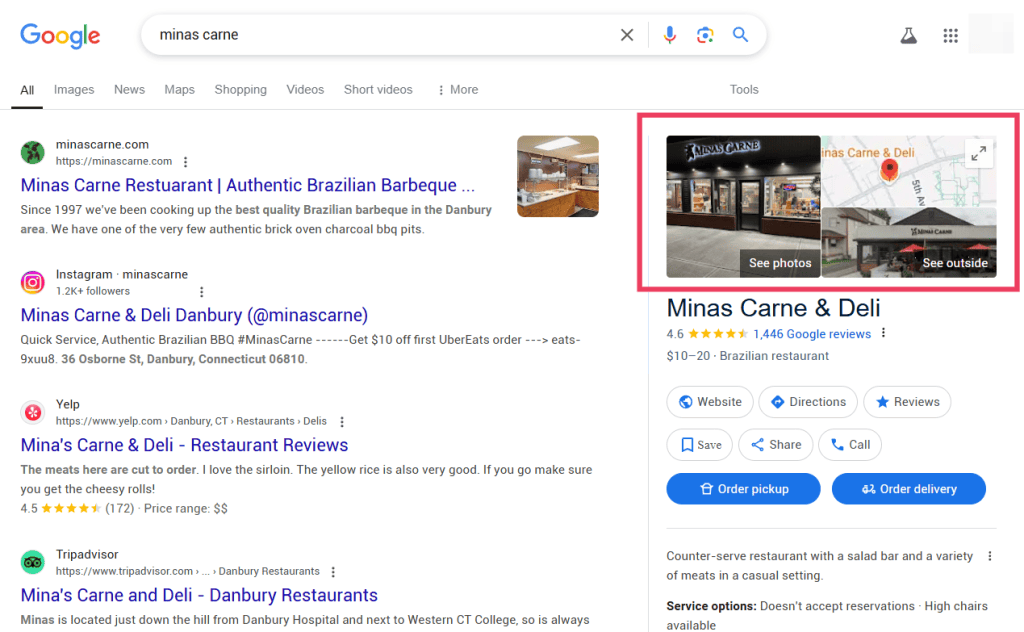Click the Order pickup button
Screen dimensions: 1024x632
(743, 488)
